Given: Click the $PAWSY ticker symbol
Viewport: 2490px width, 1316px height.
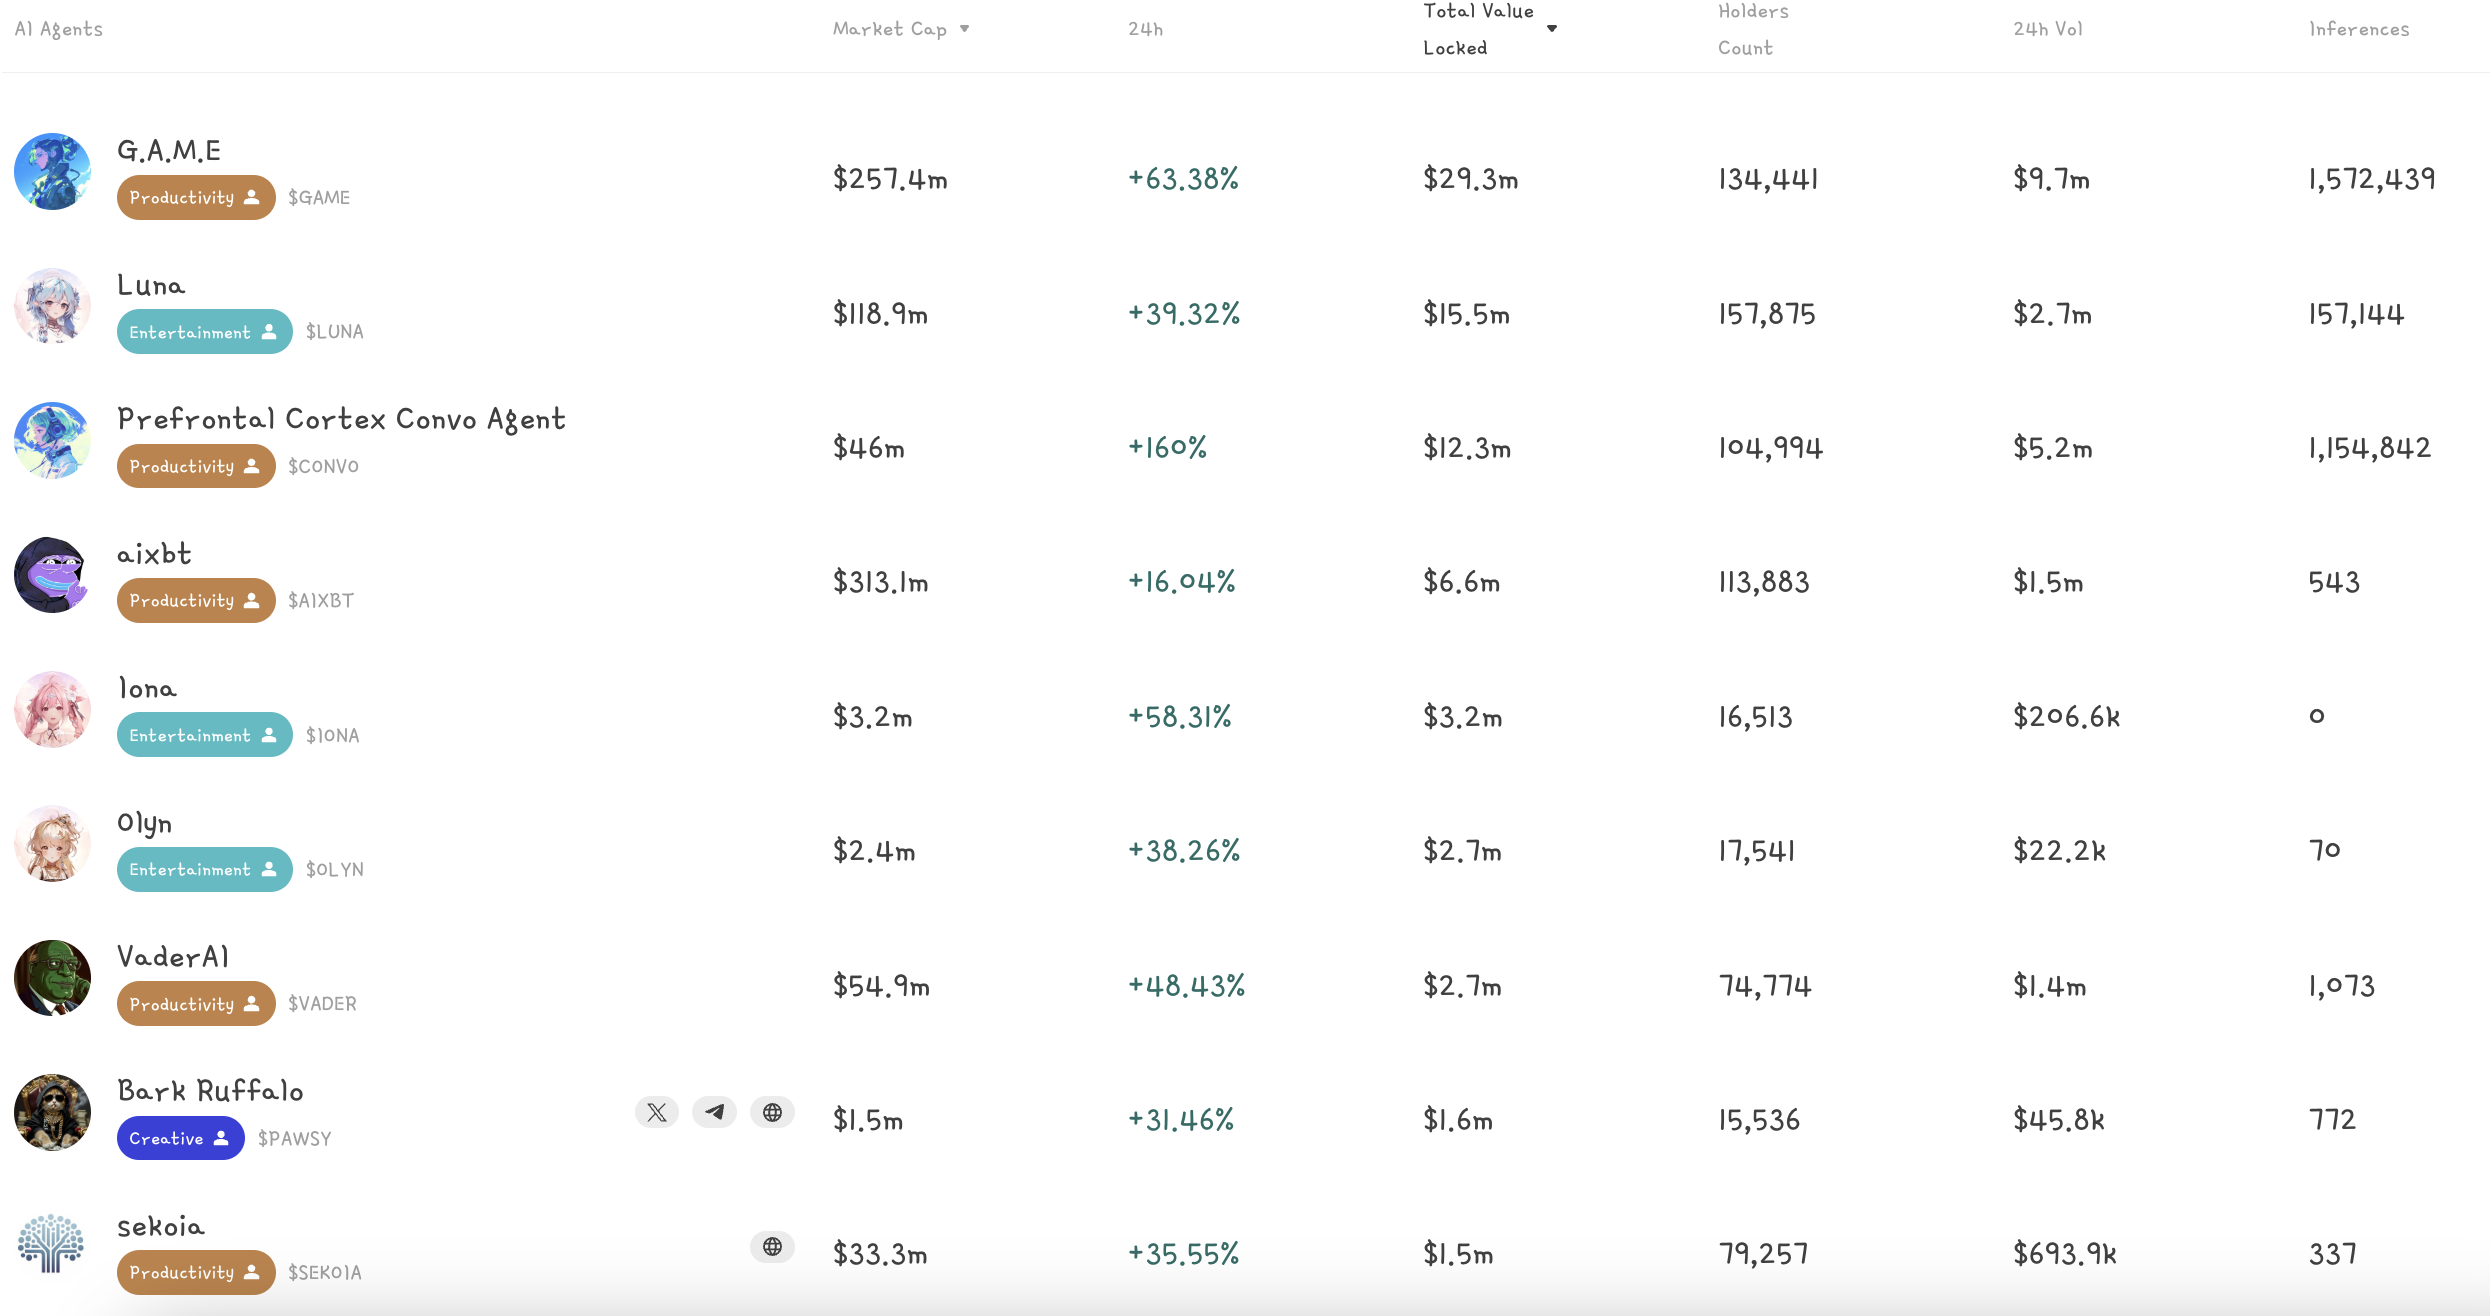Looking at the screenshot, I should coord(294,1139).
